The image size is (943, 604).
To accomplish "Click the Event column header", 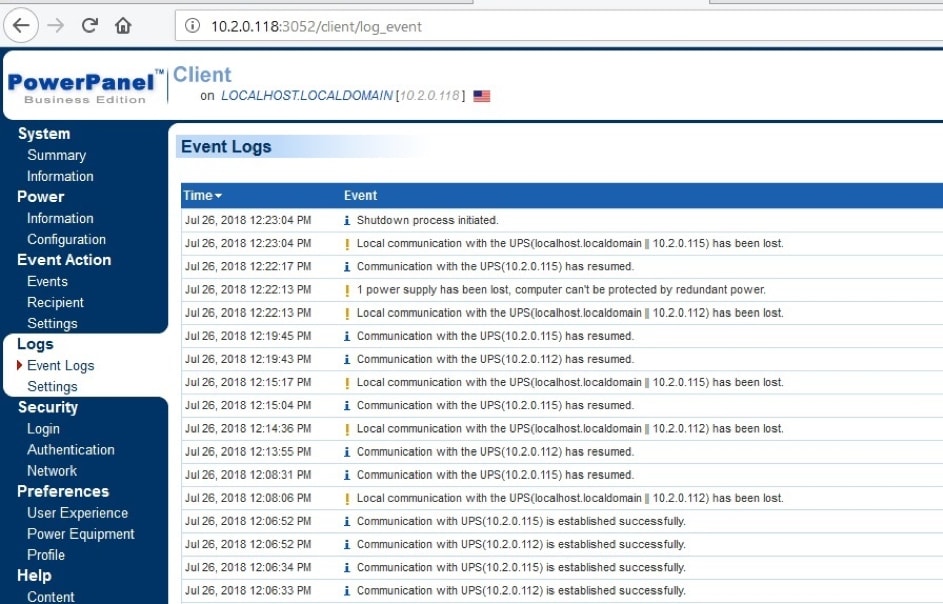I will coord(360,196).
